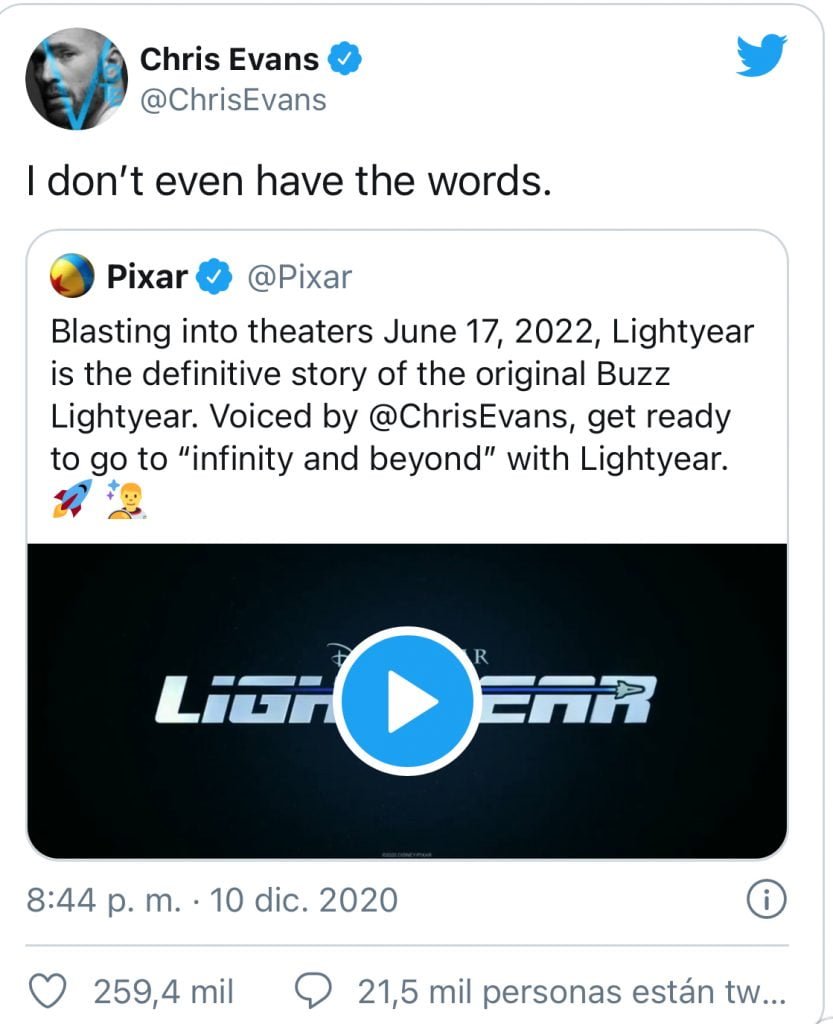
Task: Click the @Pixar handle
Action: (x=298, y=276)
